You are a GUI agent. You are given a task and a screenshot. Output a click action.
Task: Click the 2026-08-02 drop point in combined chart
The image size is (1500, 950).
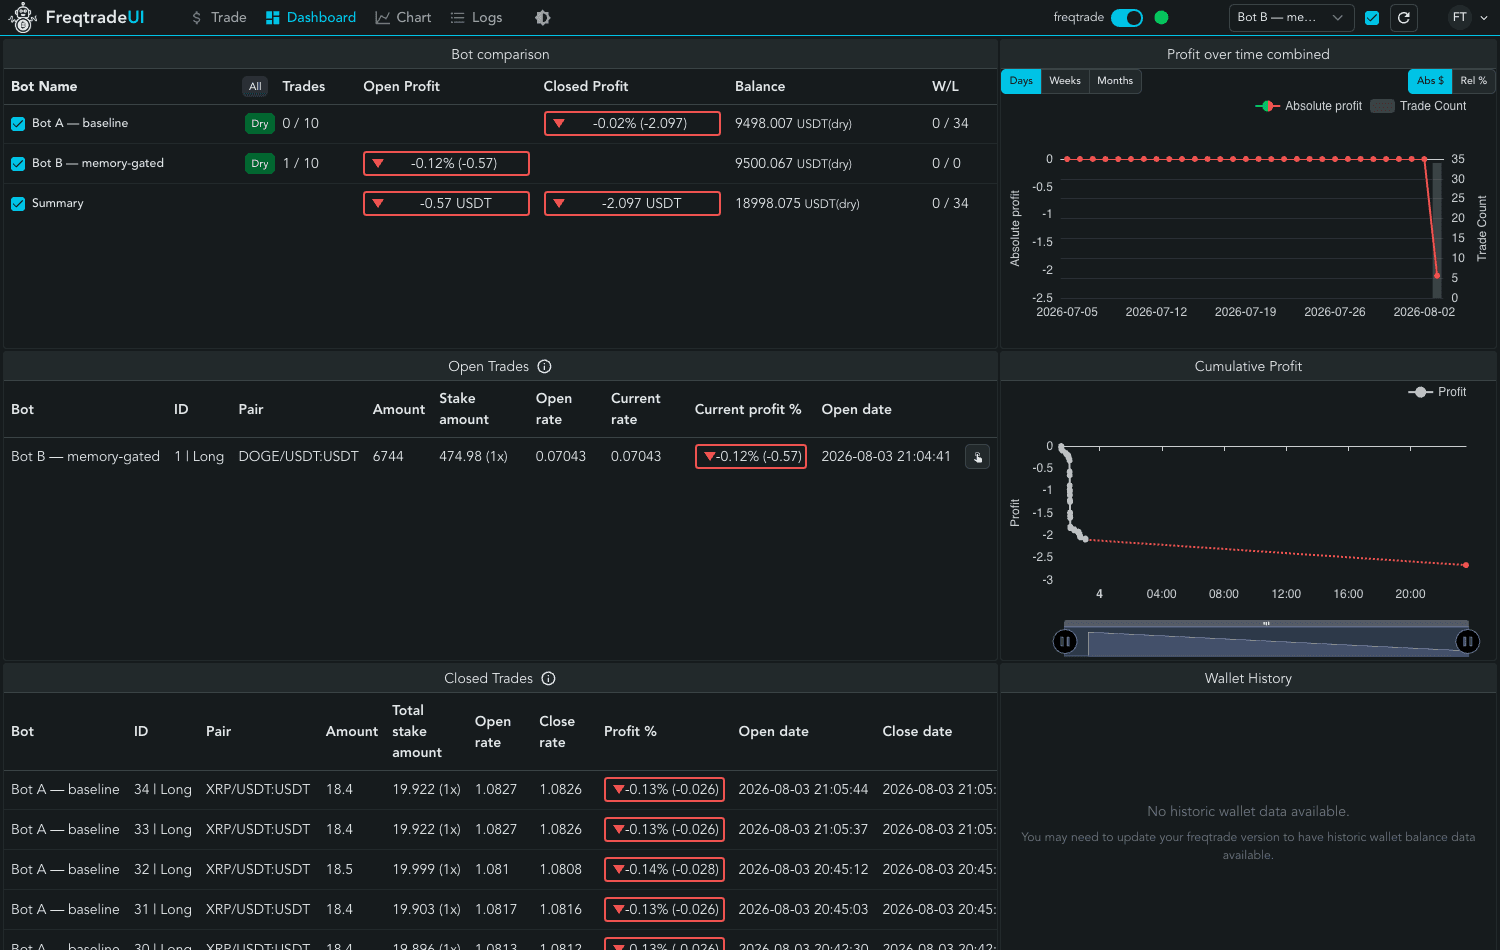pyautogui.click(x=1437, y=275)
